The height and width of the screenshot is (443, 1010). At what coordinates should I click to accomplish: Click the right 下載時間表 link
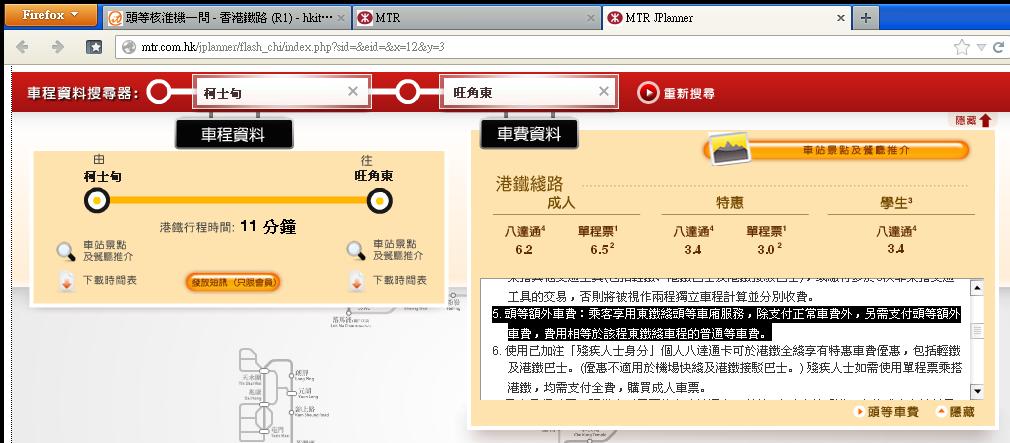coord(399,281)
